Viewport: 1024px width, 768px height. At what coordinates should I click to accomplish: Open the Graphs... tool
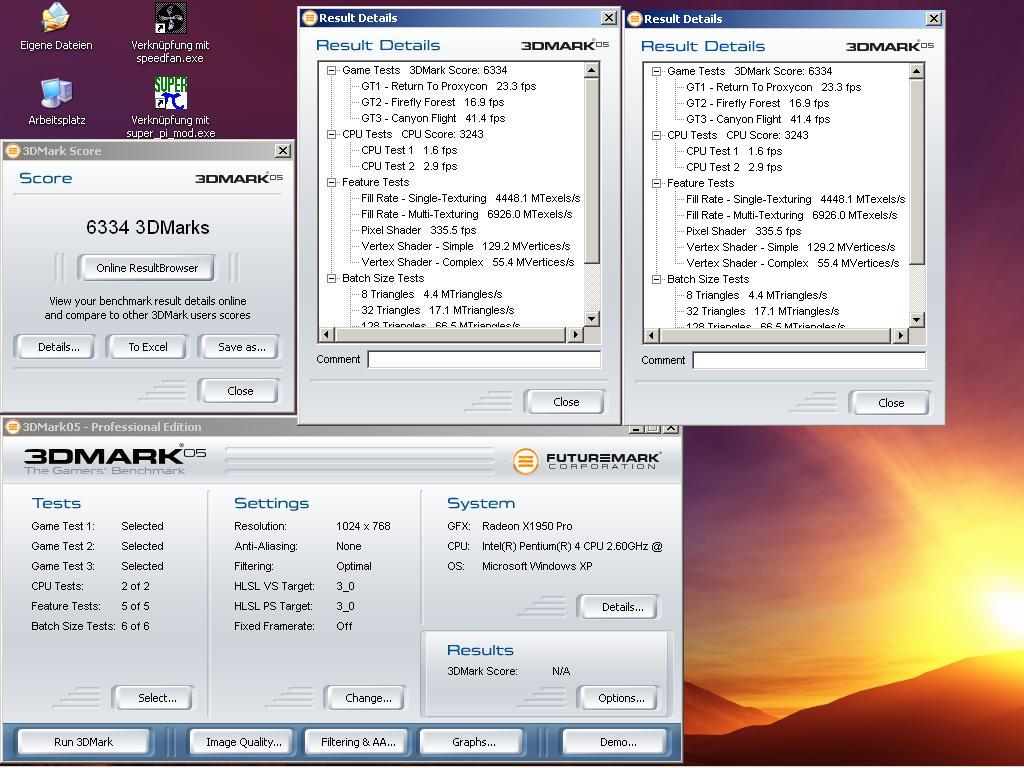(x=473, y=742)
